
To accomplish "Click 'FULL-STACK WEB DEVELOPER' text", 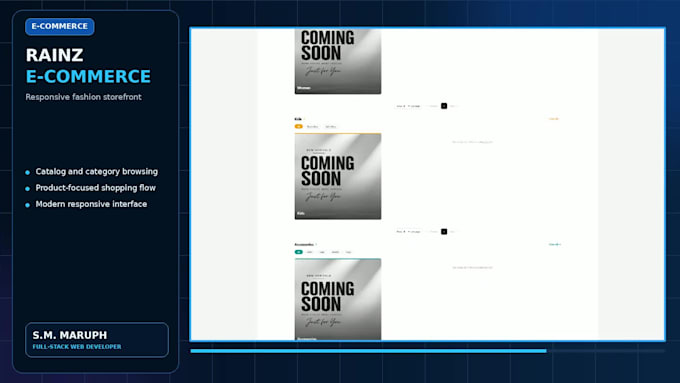I will pos(77,347).
